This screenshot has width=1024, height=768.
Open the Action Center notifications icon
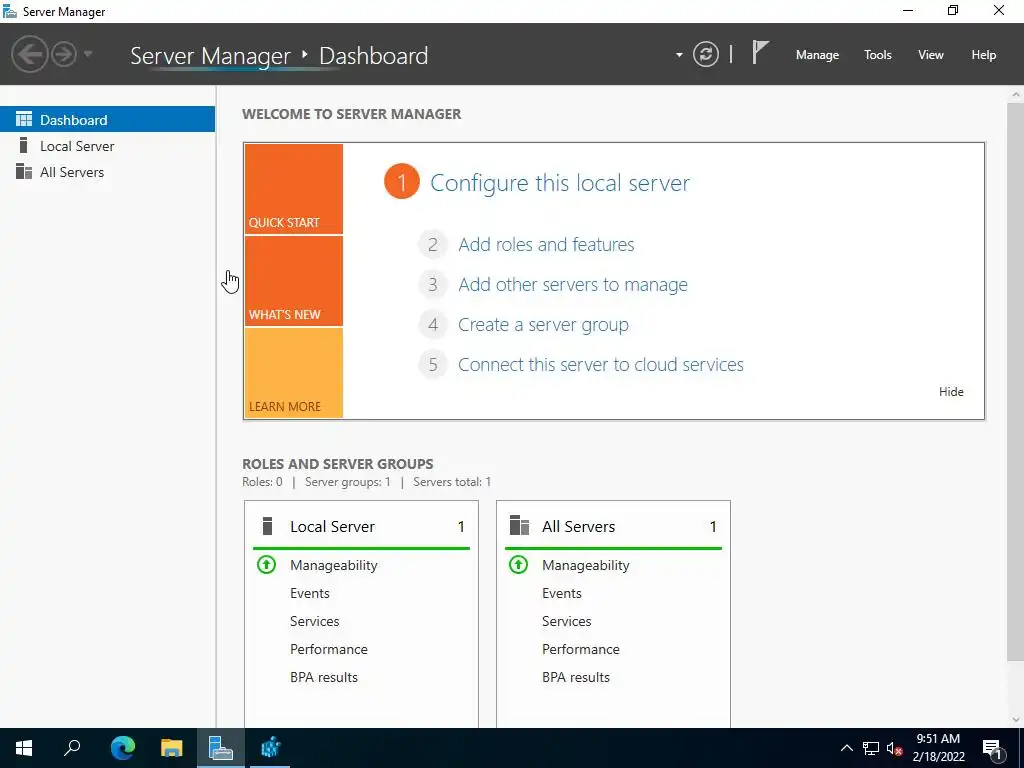[x=992, y=748]
